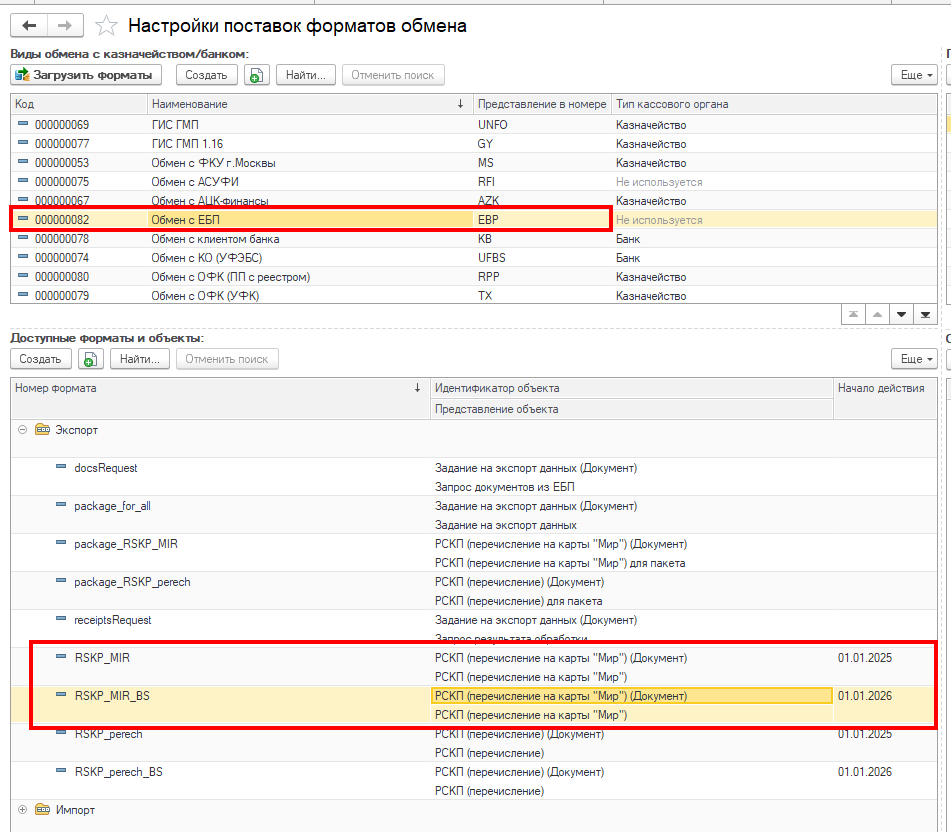Select the package_RSKP_perech format

point(474,591)
